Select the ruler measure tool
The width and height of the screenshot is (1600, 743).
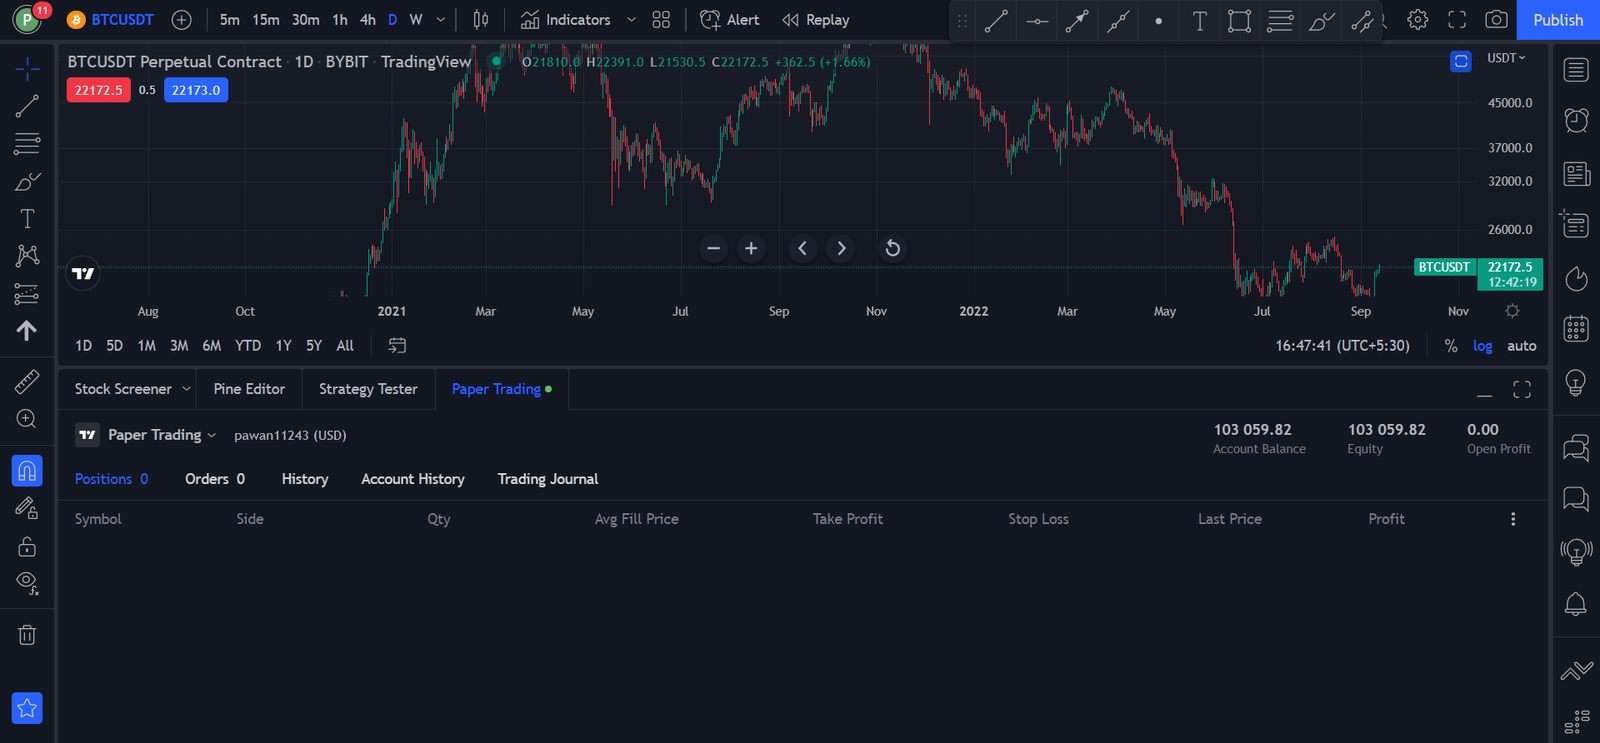(27, 381)
